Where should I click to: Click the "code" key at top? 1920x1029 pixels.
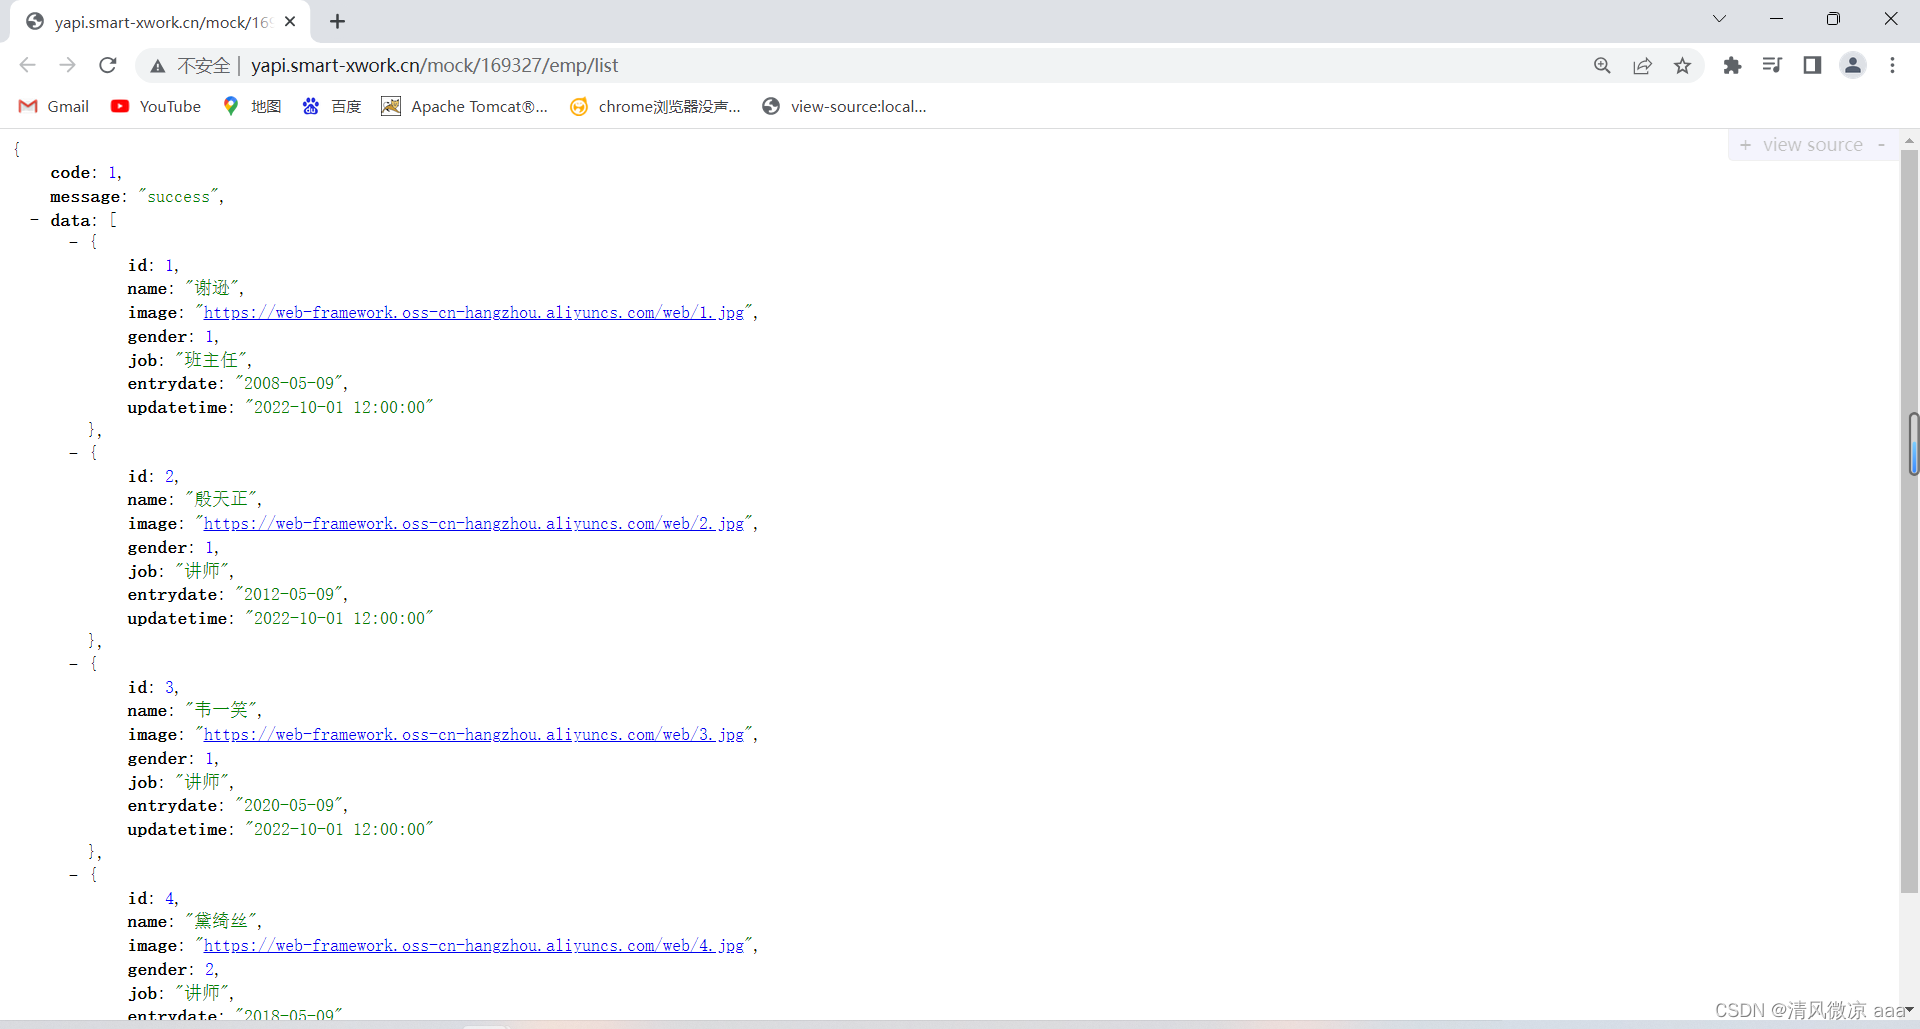[70, 173]
